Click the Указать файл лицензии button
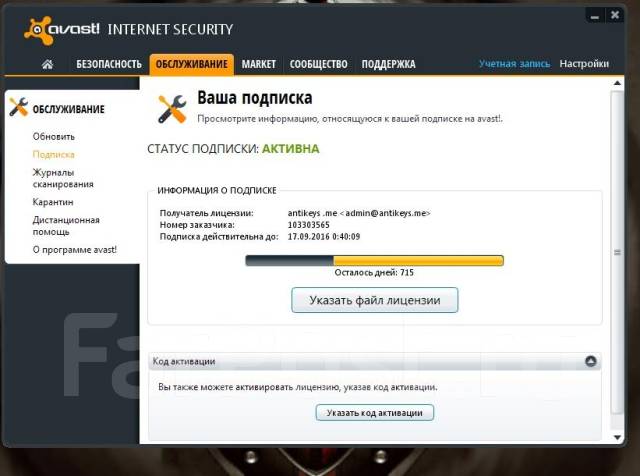This screenshot has width=640, height=476. (x=375, y=300)
